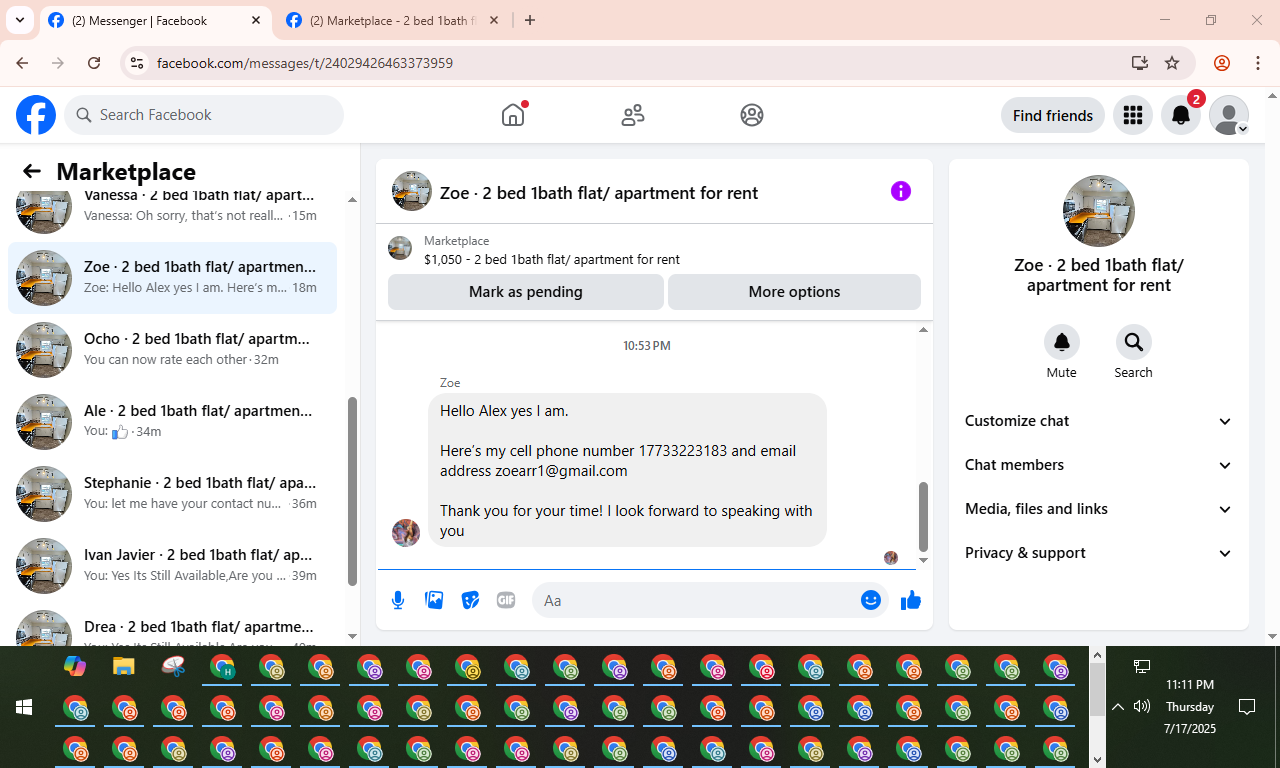Viewport: 1280px width, 768px height.
Task: Open the listing thumbnail in right panel
Action: coord(1099,211)
